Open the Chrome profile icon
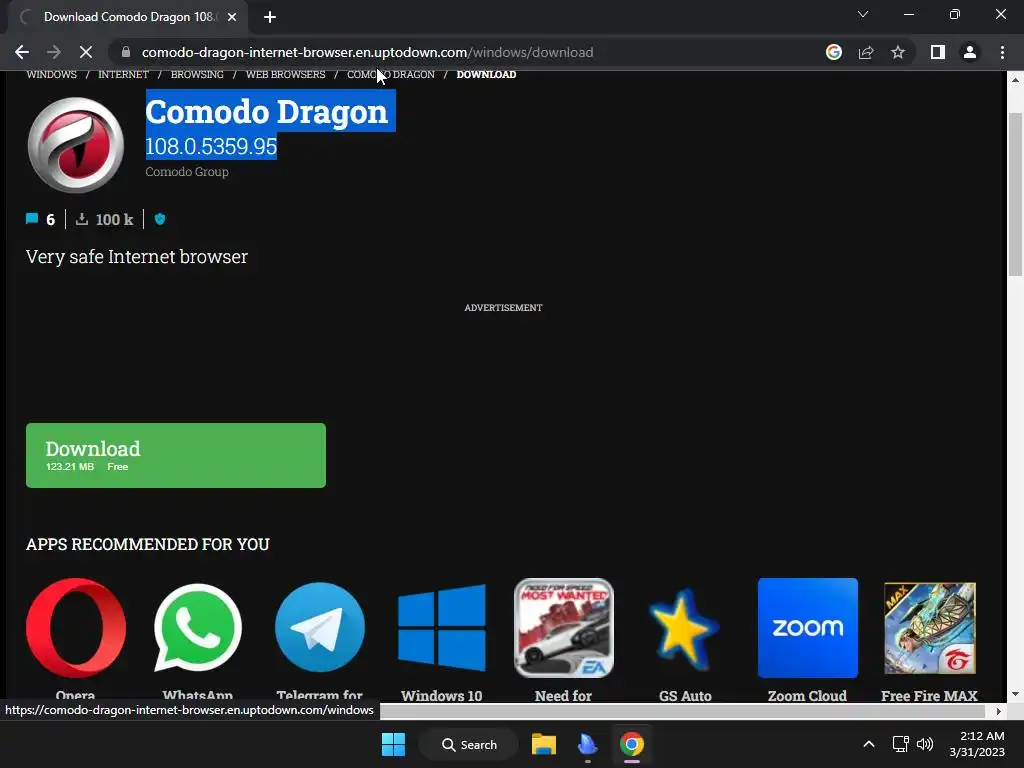This screenshot has height=768, width=1024. [x=970, y=52]
